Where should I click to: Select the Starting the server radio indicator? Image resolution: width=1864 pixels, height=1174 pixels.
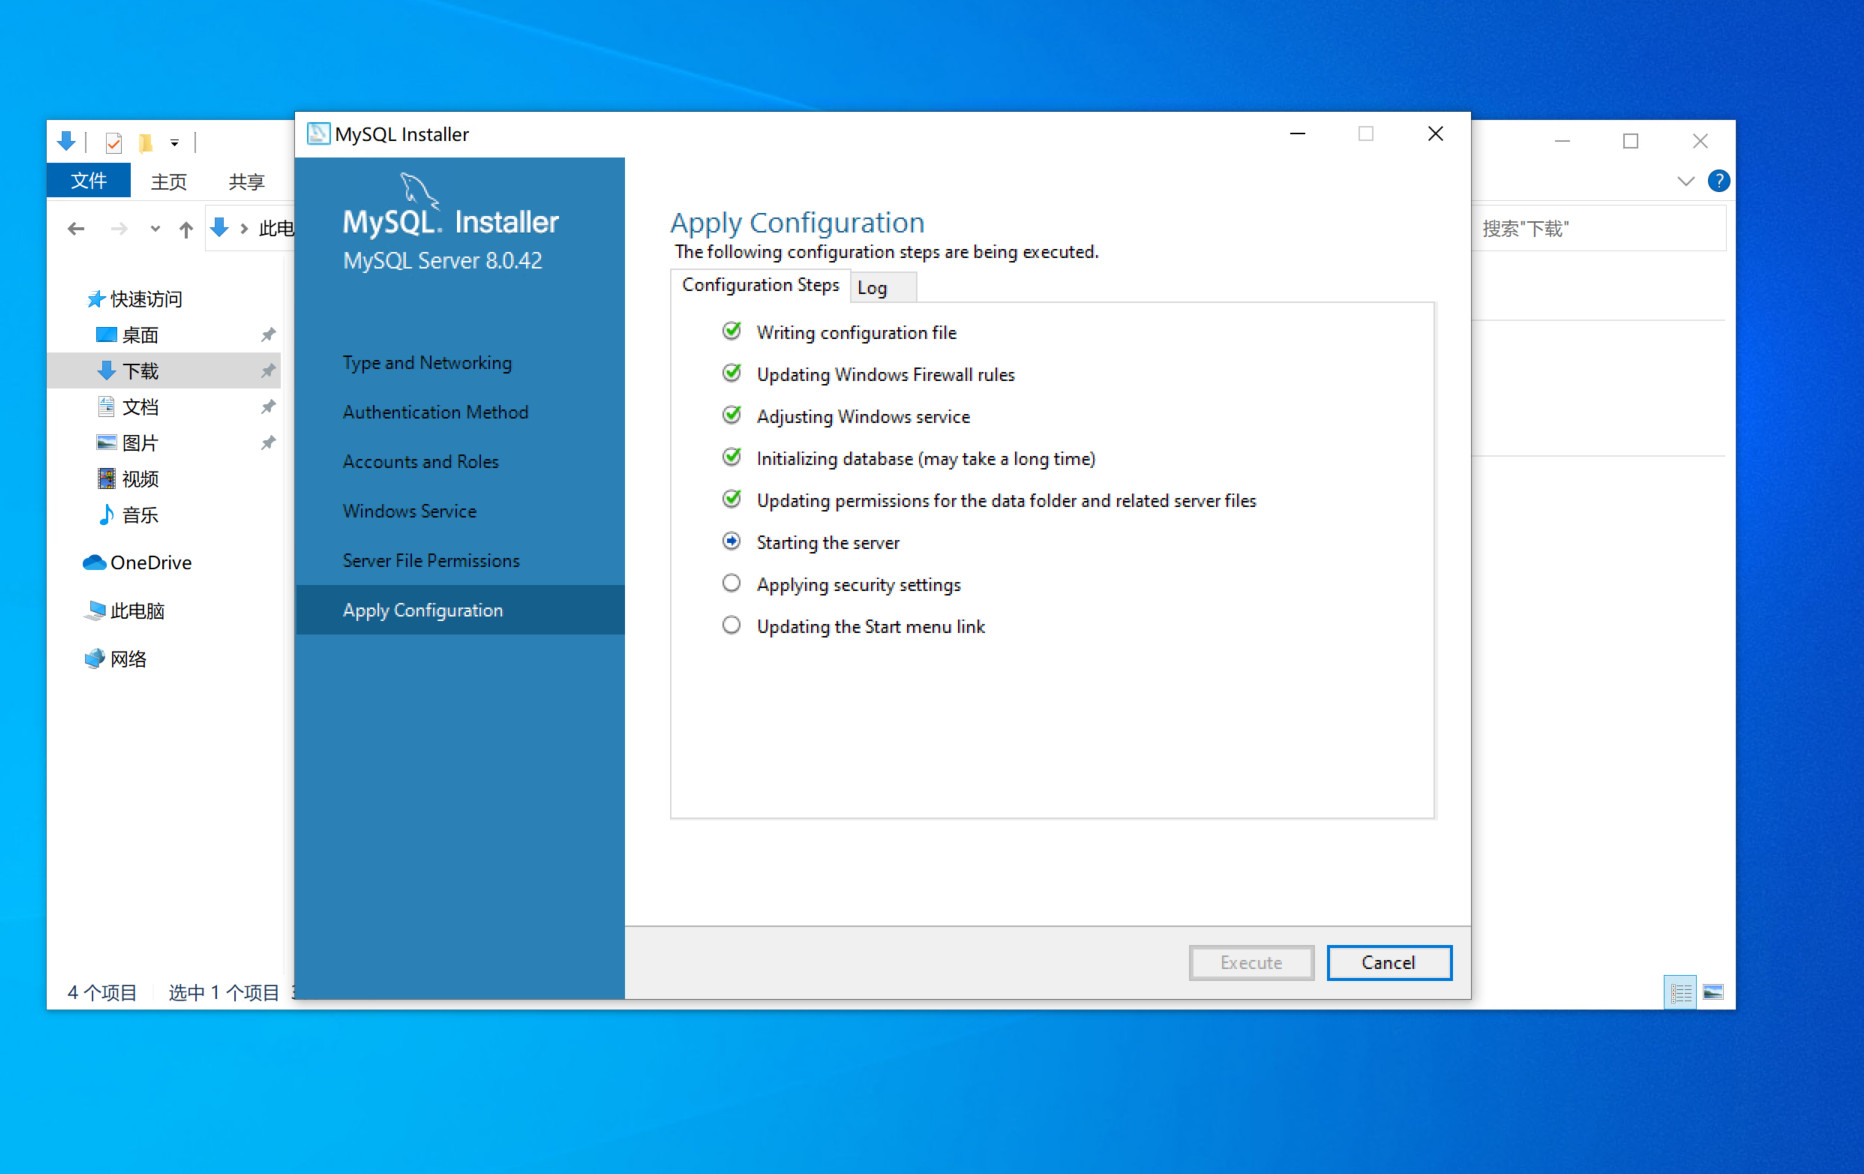click(x=732, y=541)
